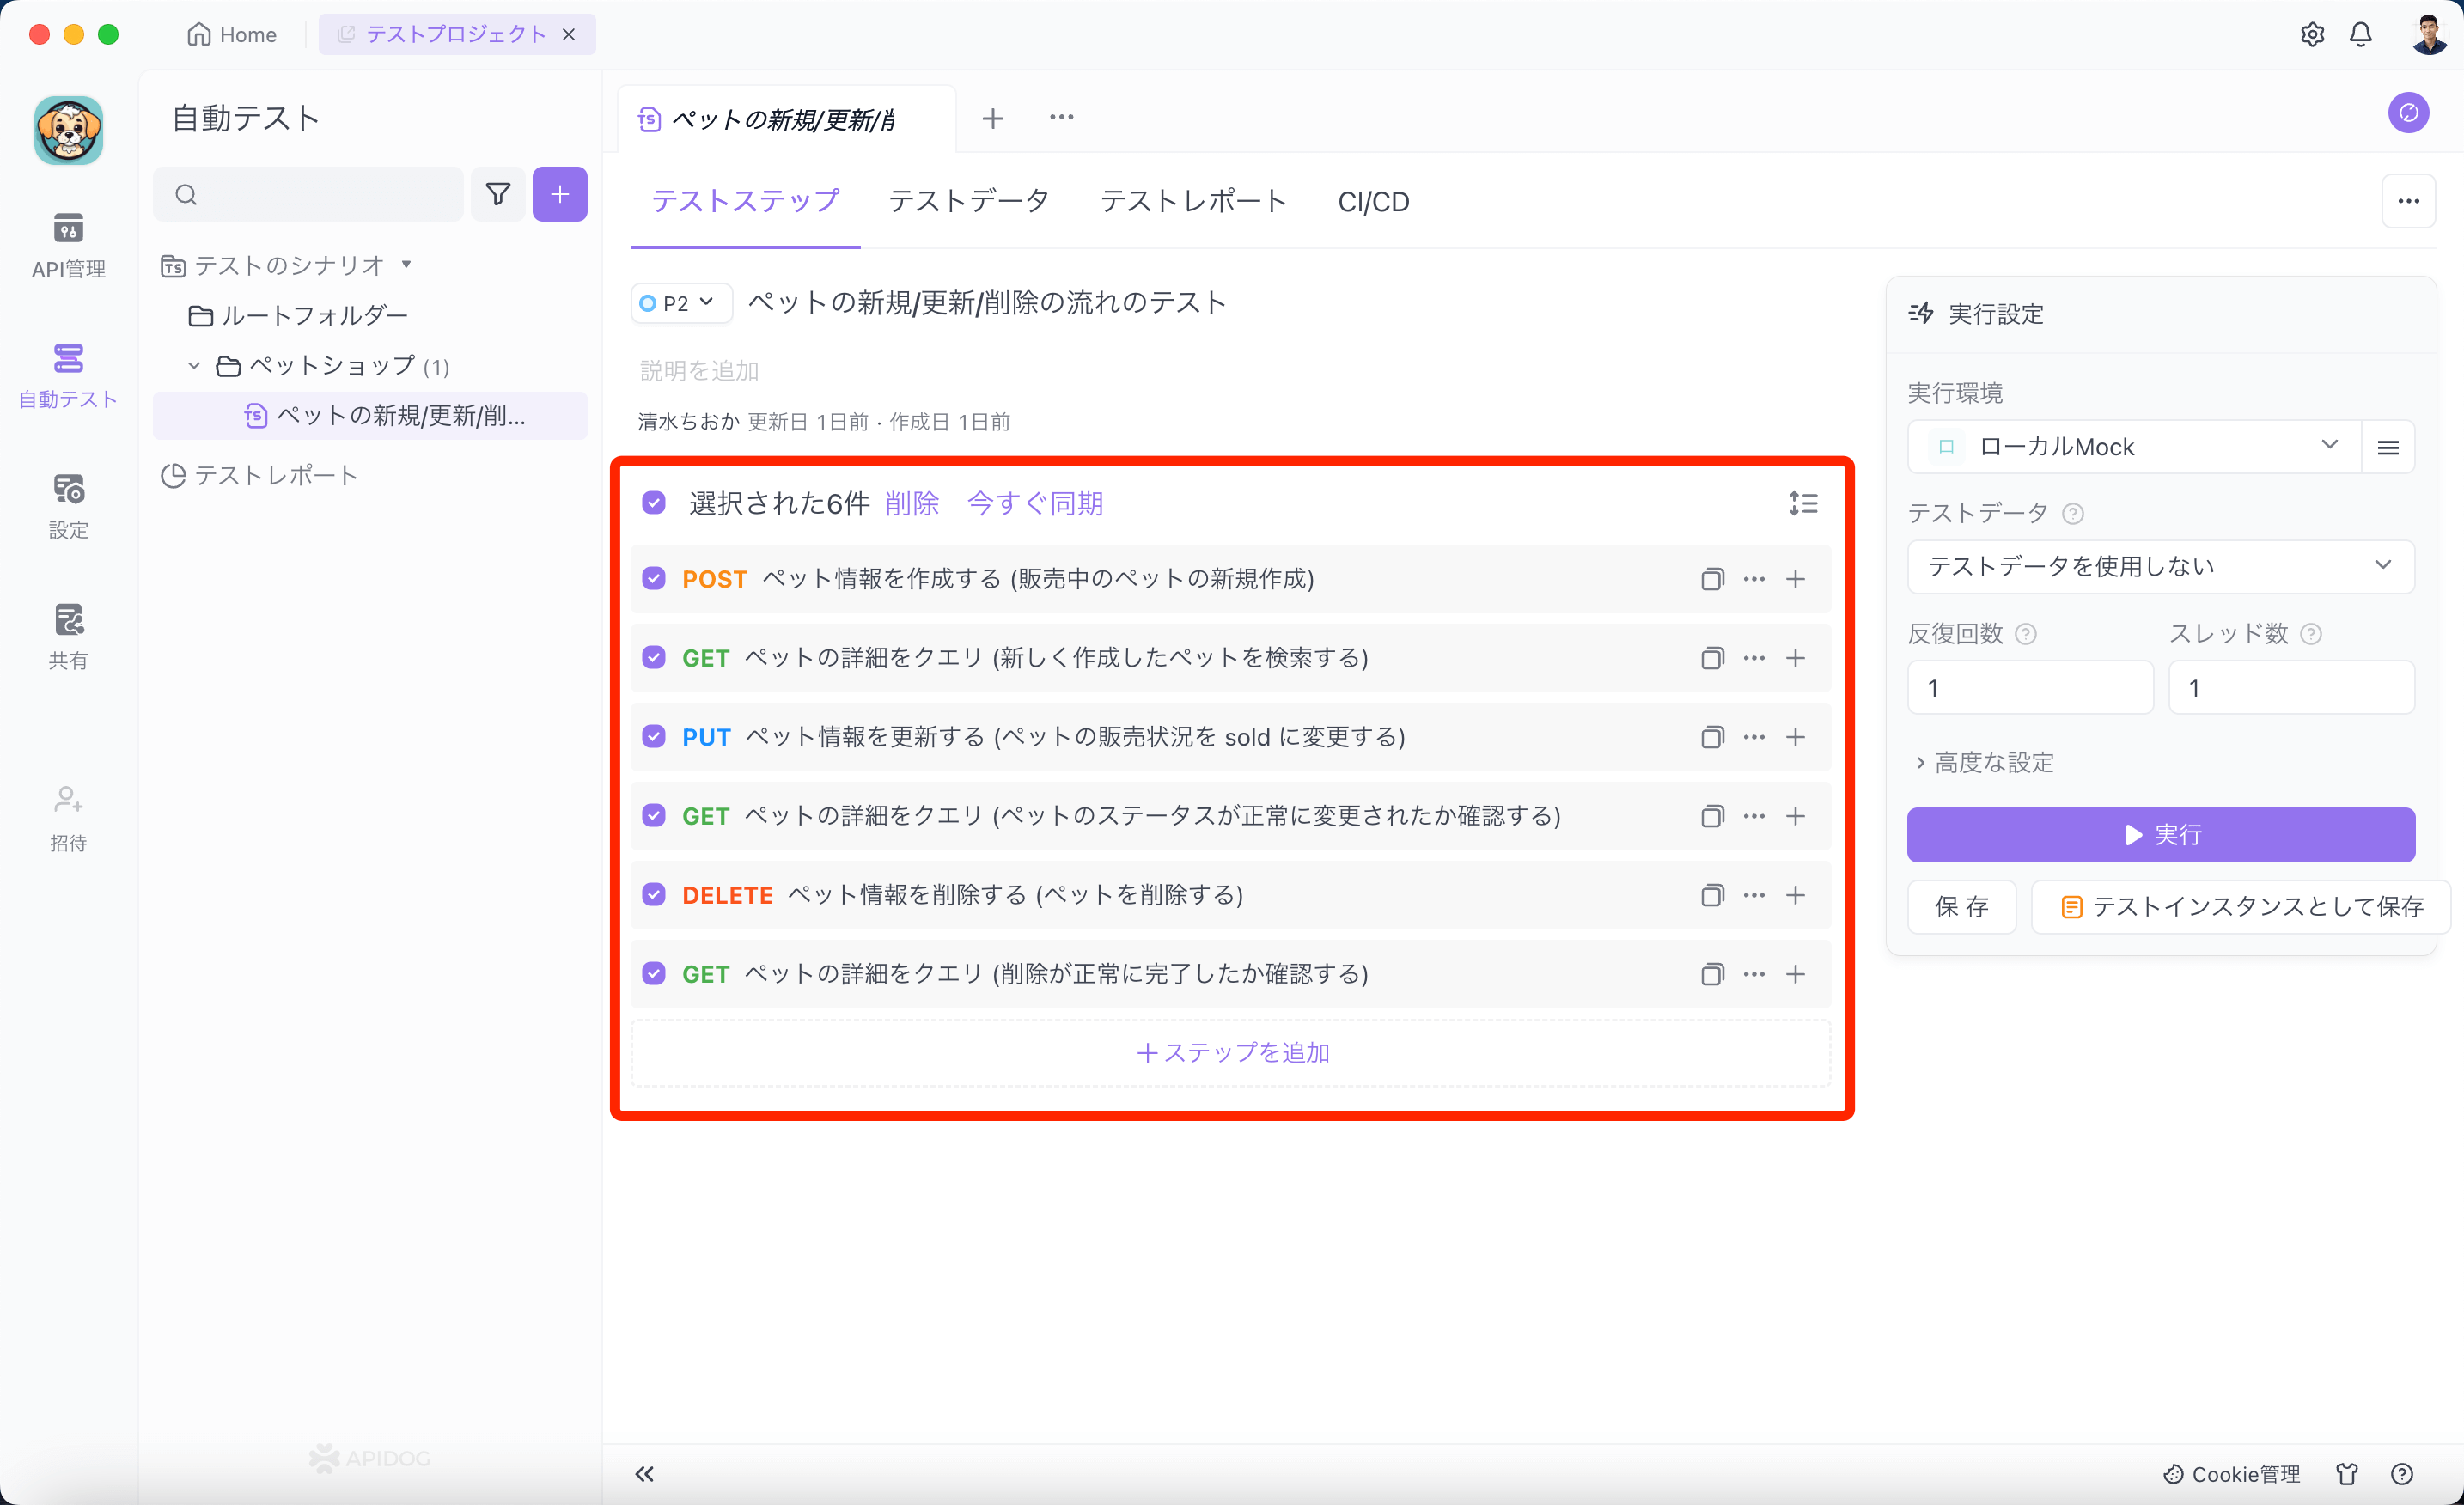Open Cookie管理
This screenshot has width=2464, height=1505.
[x=2232, y=1474]
